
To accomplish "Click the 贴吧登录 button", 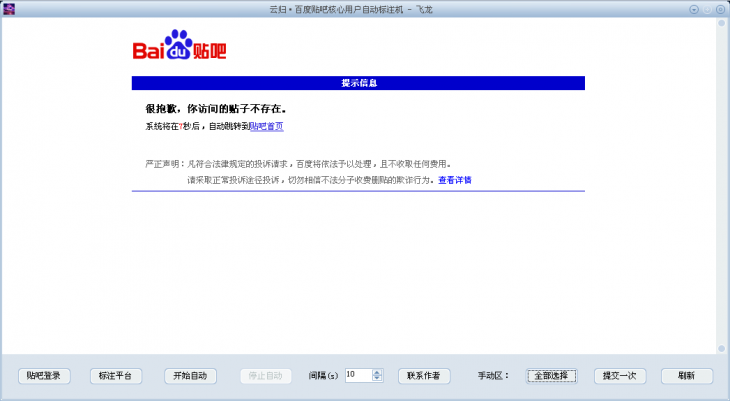I will (44, 376).
